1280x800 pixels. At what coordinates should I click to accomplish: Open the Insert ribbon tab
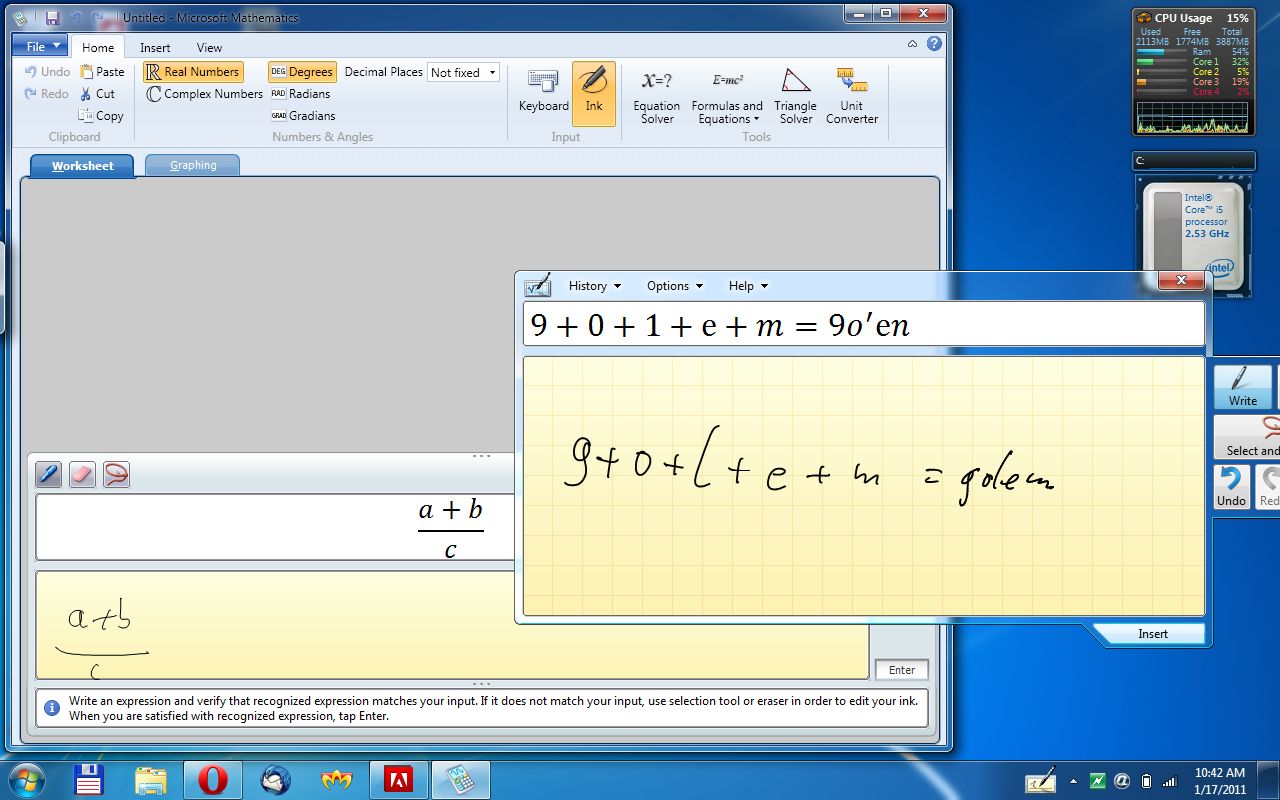(154, 47)
